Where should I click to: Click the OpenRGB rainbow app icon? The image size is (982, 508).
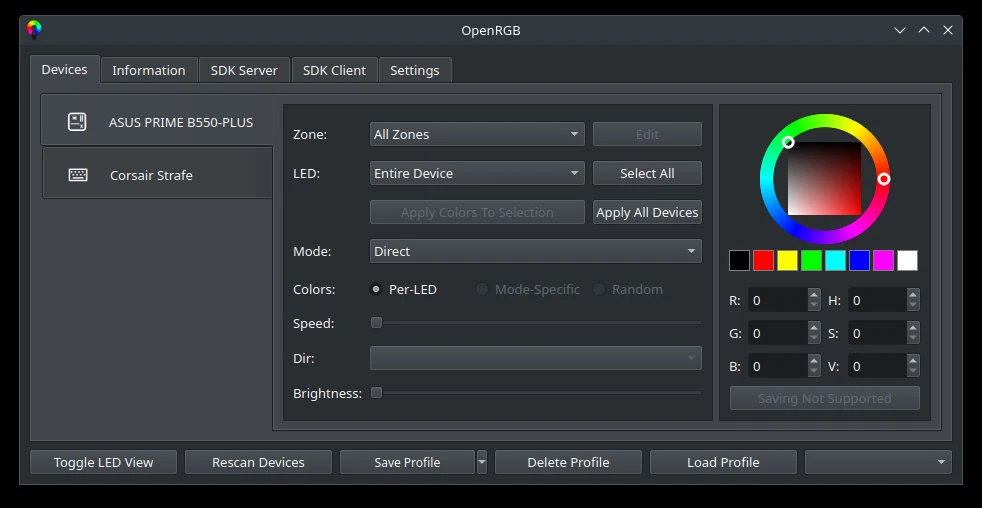(x=34, y=29)
